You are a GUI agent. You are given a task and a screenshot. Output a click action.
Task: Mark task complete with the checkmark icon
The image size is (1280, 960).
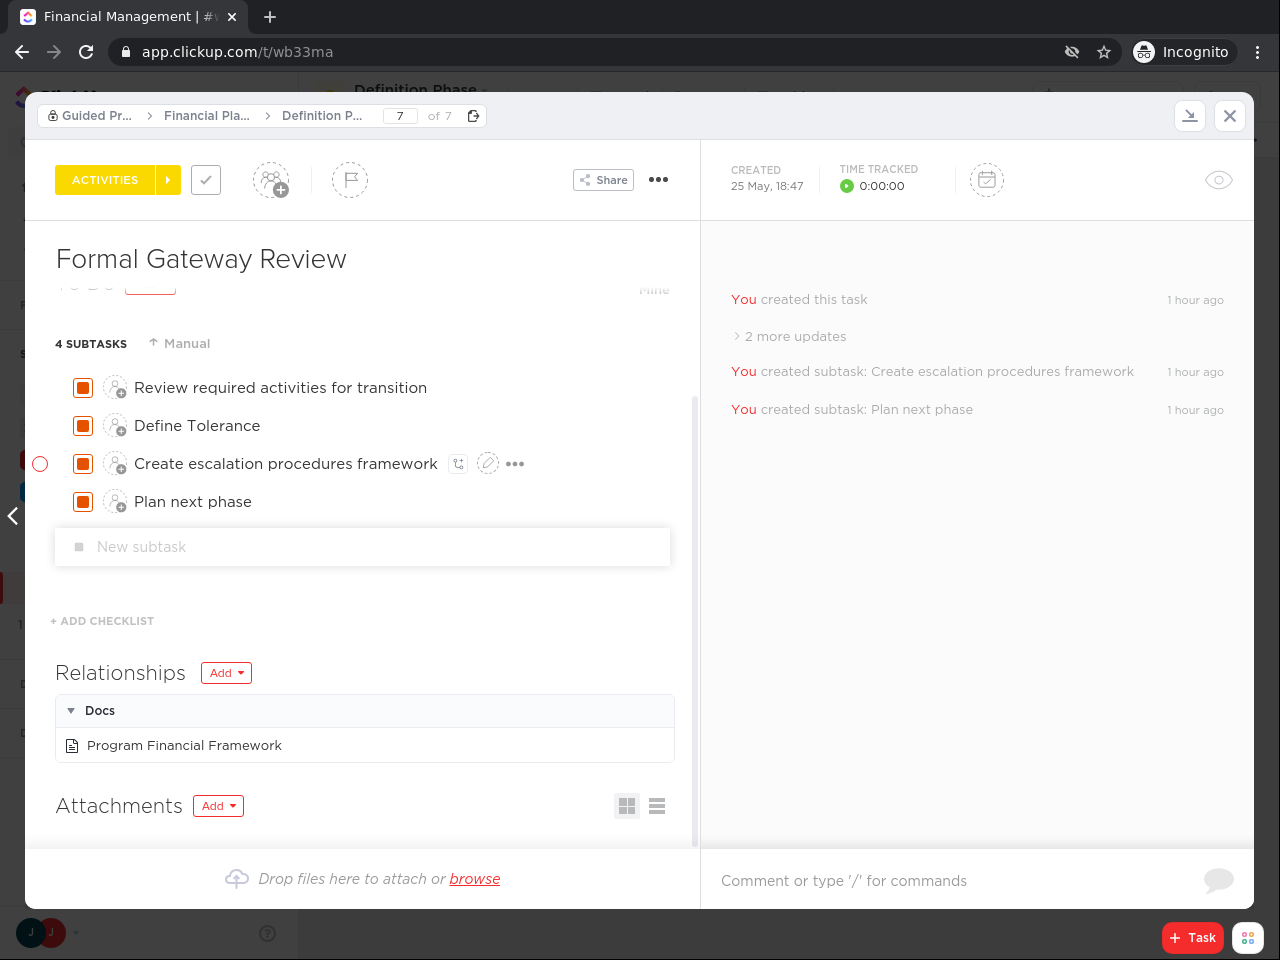(206, 180)
